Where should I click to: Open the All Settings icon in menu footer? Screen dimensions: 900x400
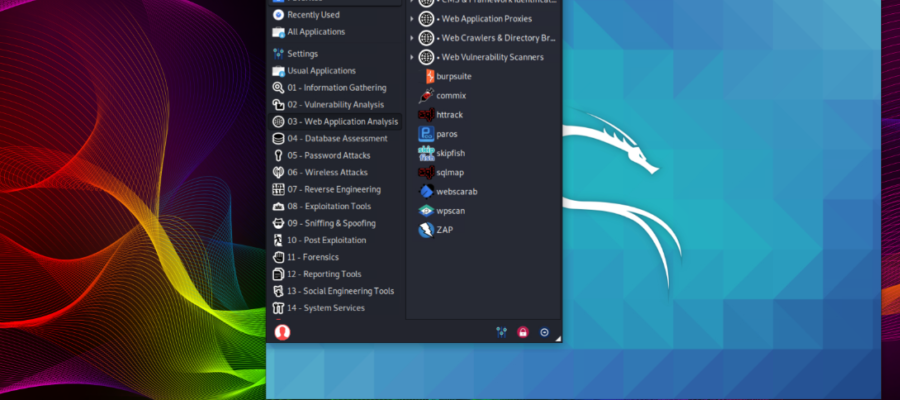[x=502, y=332]
